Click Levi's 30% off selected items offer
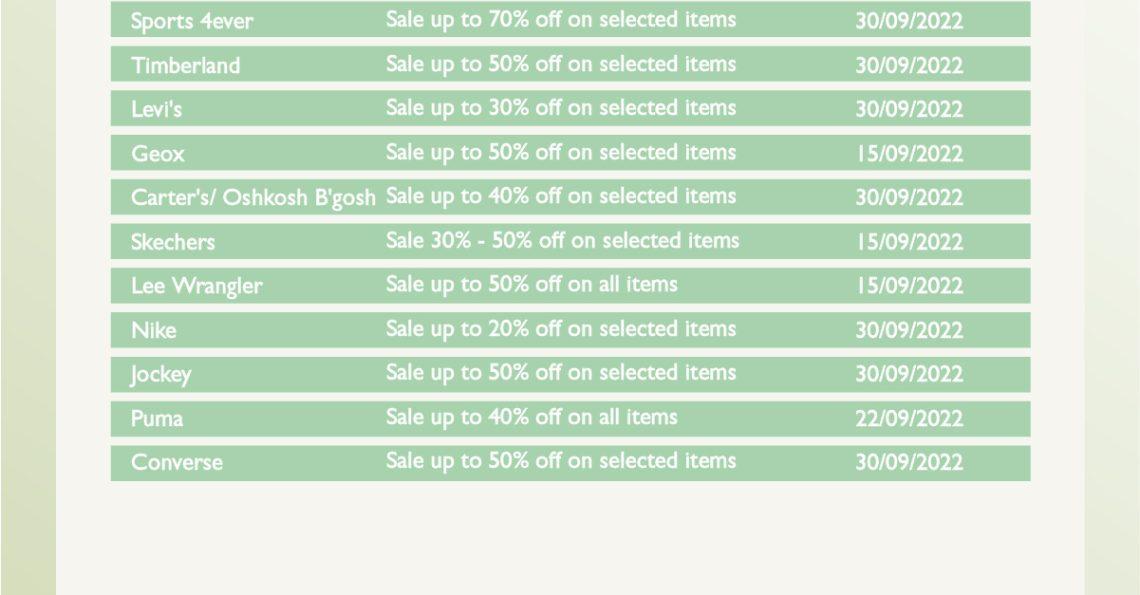Screen dimensions: 1140x595 coord(561,108)
